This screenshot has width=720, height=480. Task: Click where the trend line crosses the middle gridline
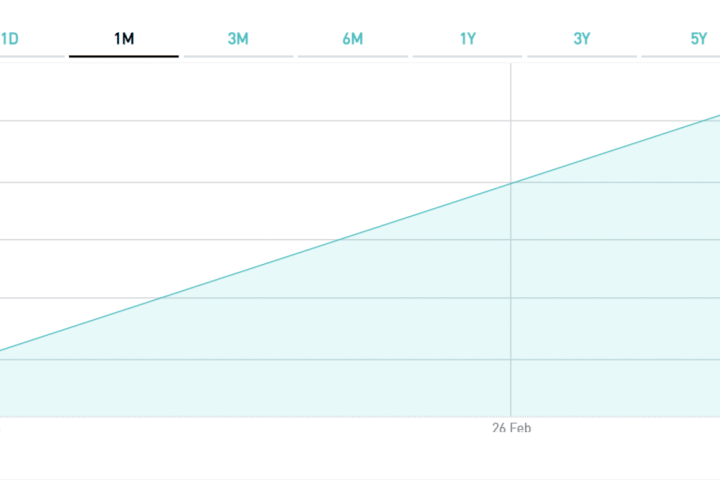click(341, 239)
